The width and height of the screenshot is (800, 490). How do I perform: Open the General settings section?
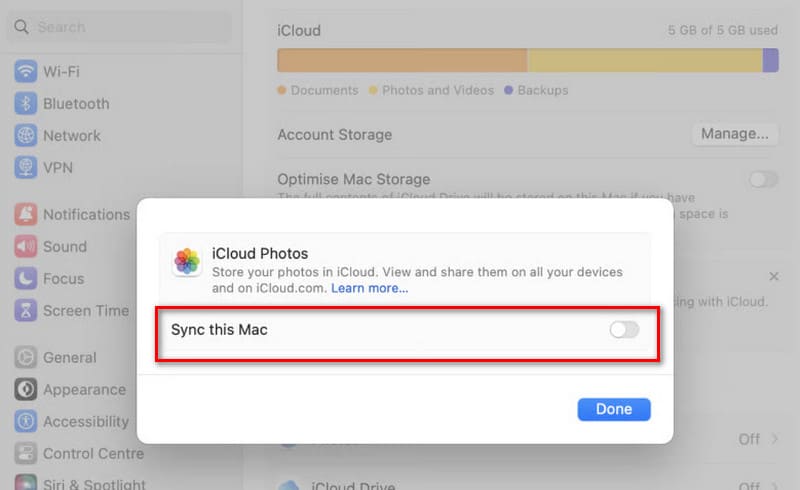69,357
